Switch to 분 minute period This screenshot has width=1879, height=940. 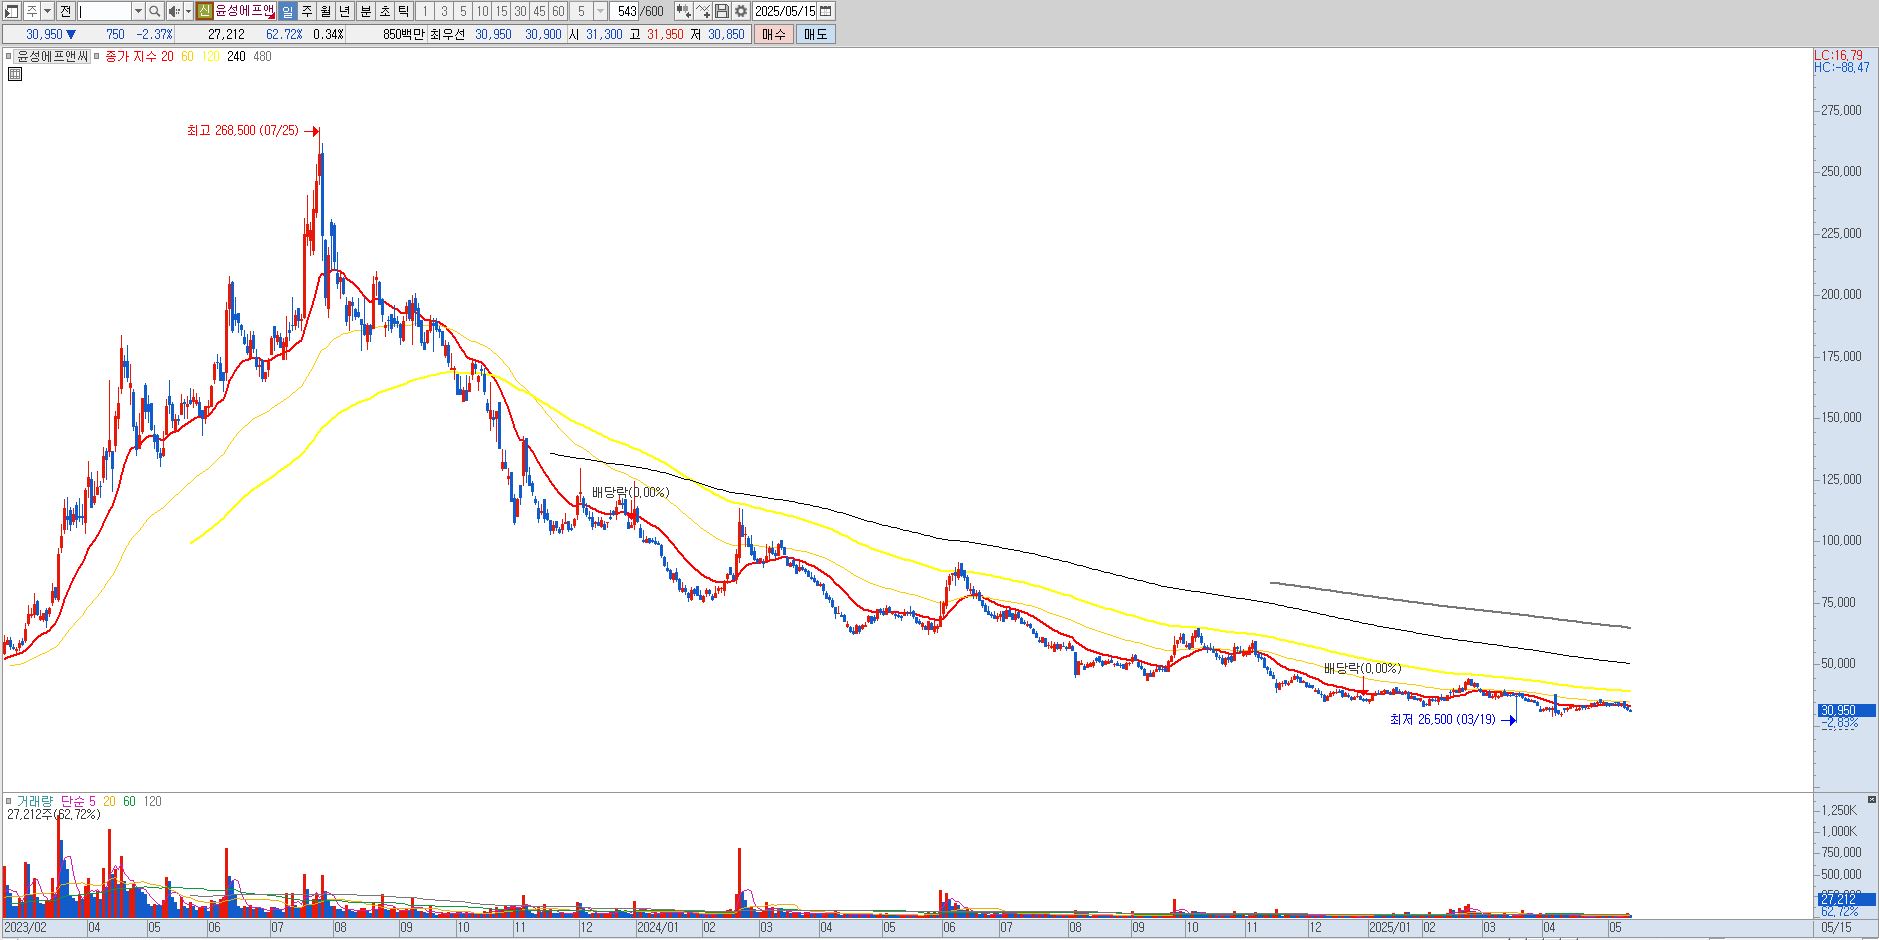(365, 11)
